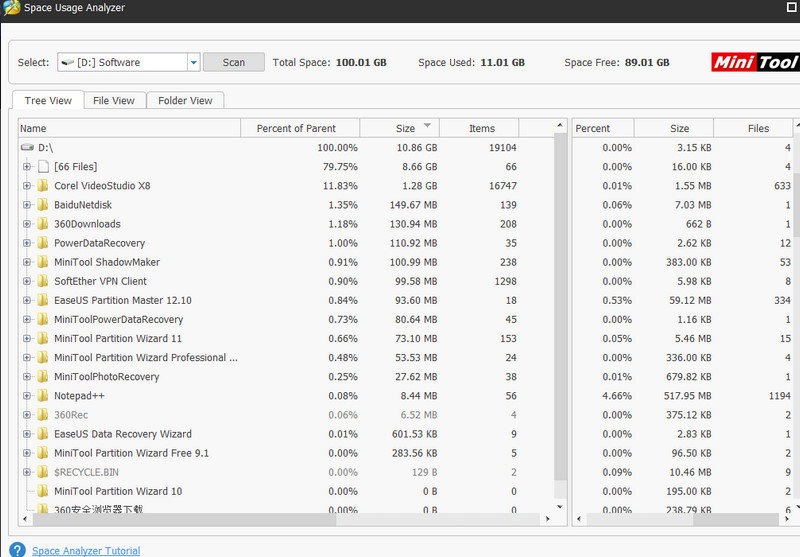
Task: Click the blue help question mark icon
Action: [17, 550]
